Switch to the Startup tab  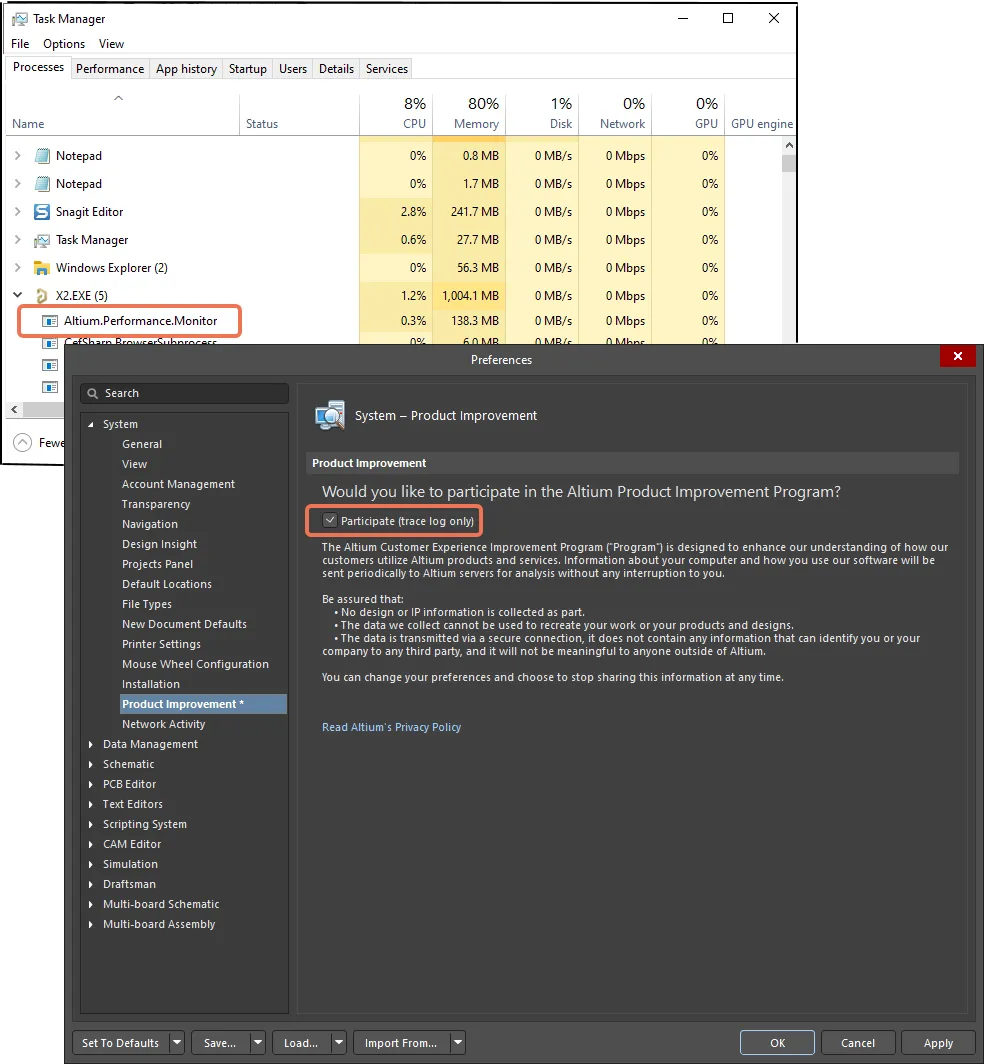tap(248, 69)
